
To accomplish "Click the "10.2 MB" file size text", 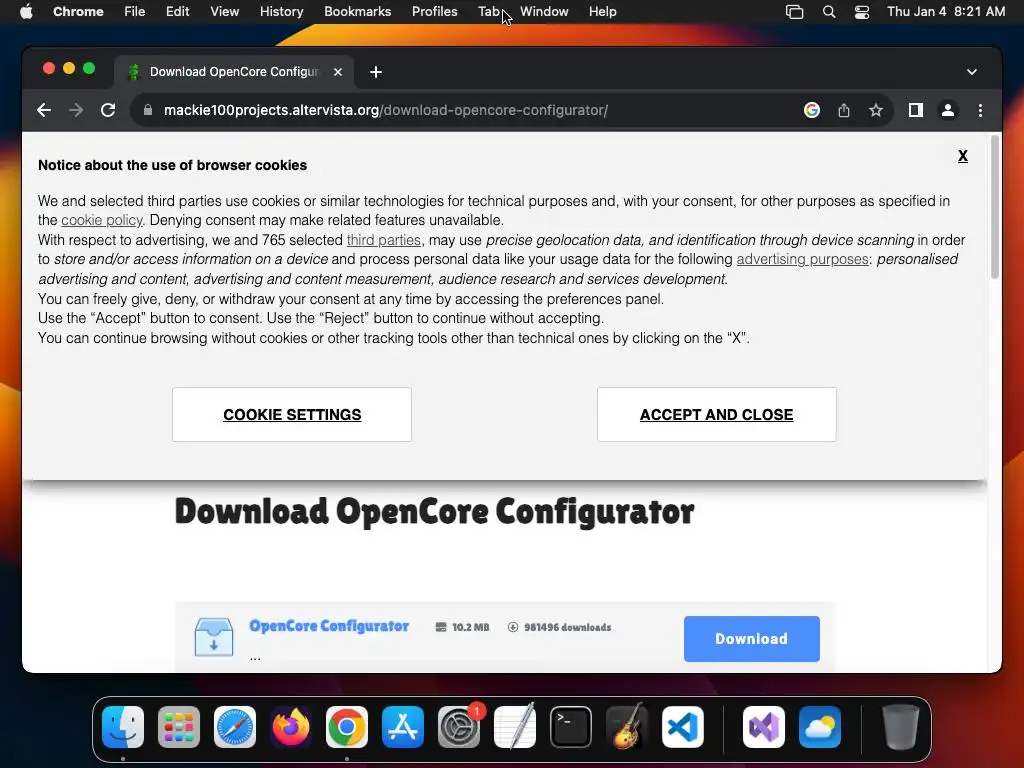I will pyautogui.click(x=470, y=627).
